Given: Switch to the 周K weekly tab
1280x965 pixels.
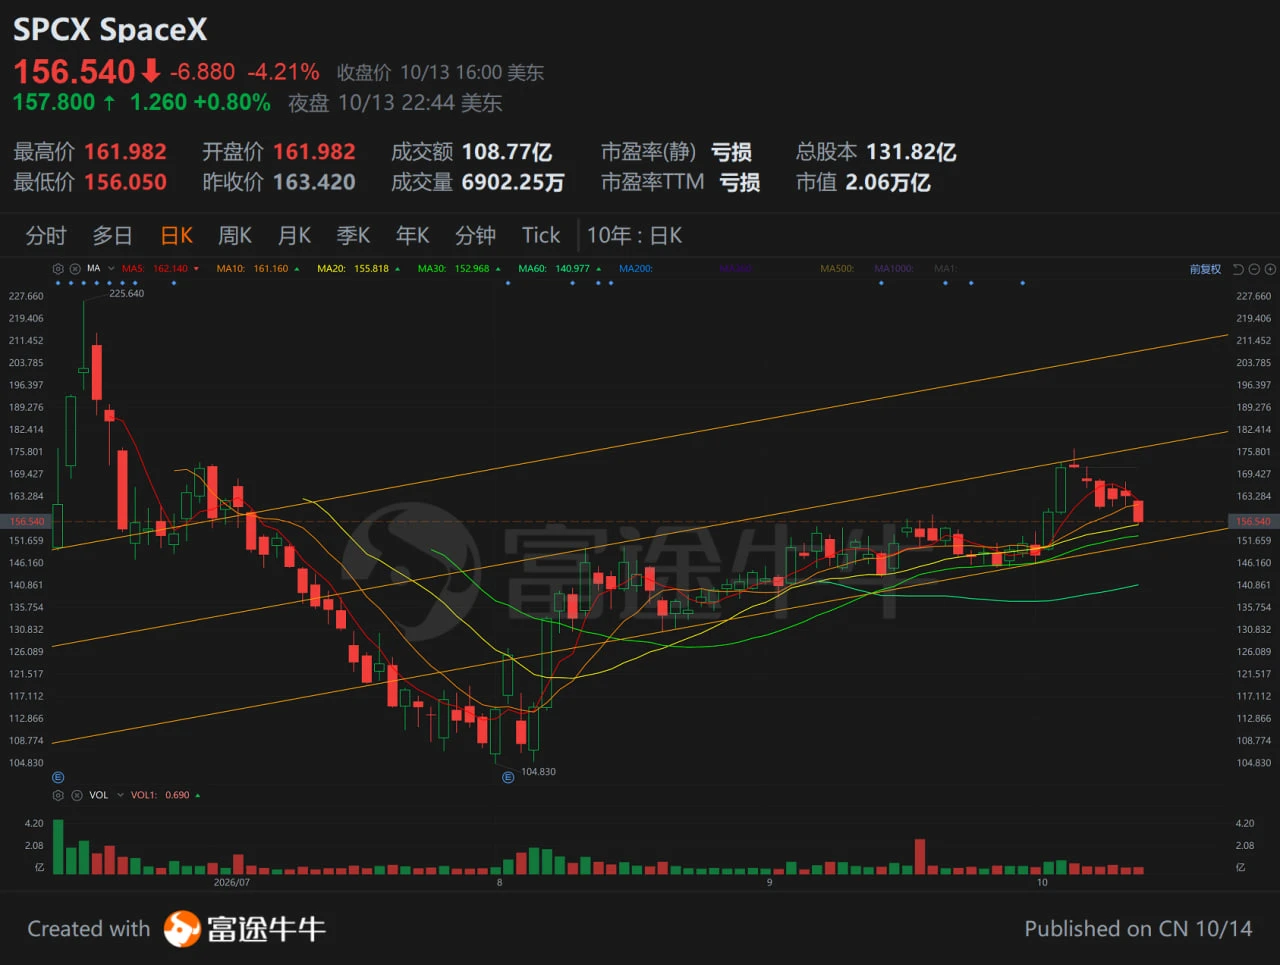Looking at the screenshot, I should point(235,235).
